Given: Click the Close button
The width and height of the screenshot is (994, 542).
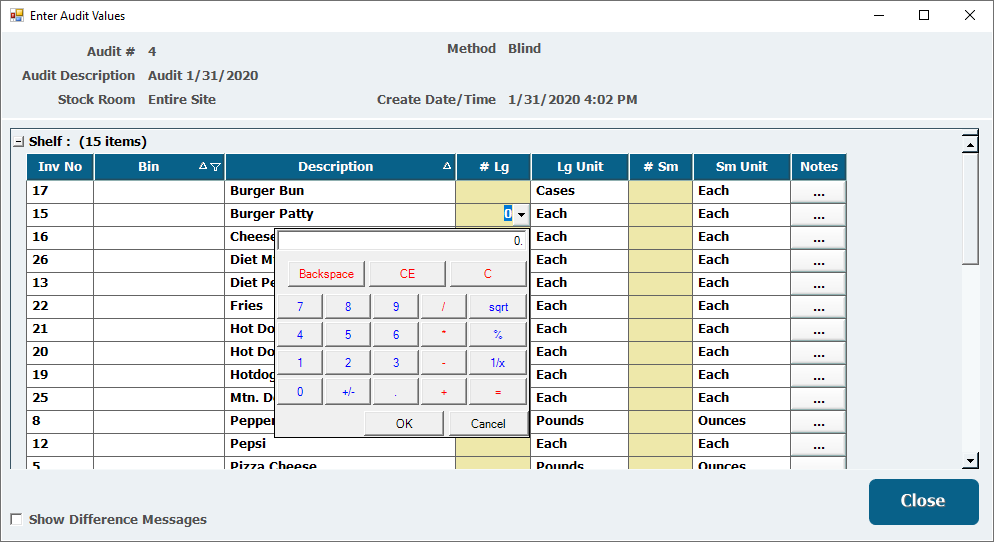Looking at the screenshot, I should point(922,501).
